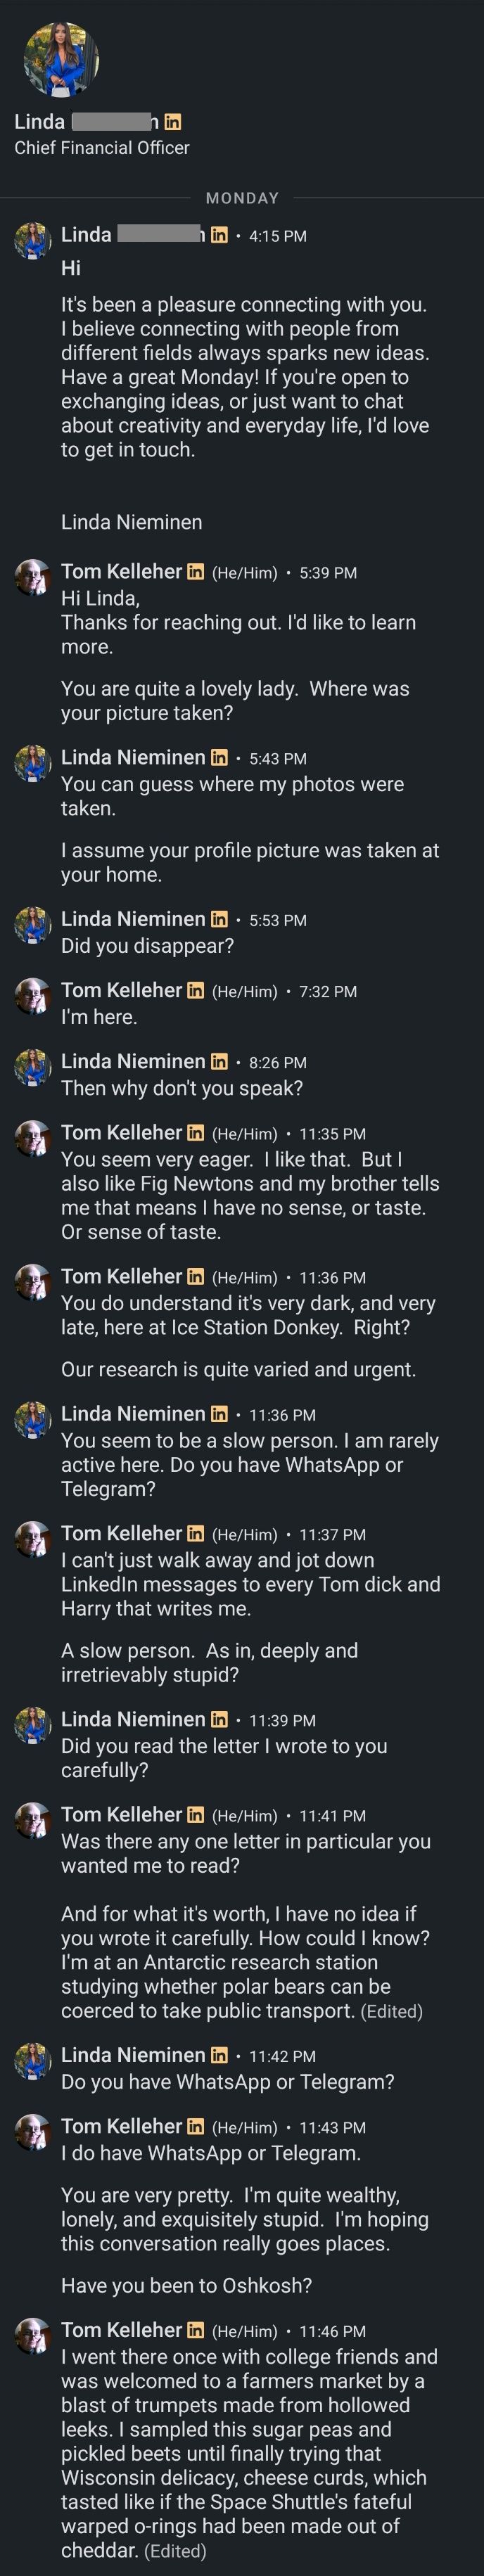Open Linda's large profile photo at top

click(61, 60)
